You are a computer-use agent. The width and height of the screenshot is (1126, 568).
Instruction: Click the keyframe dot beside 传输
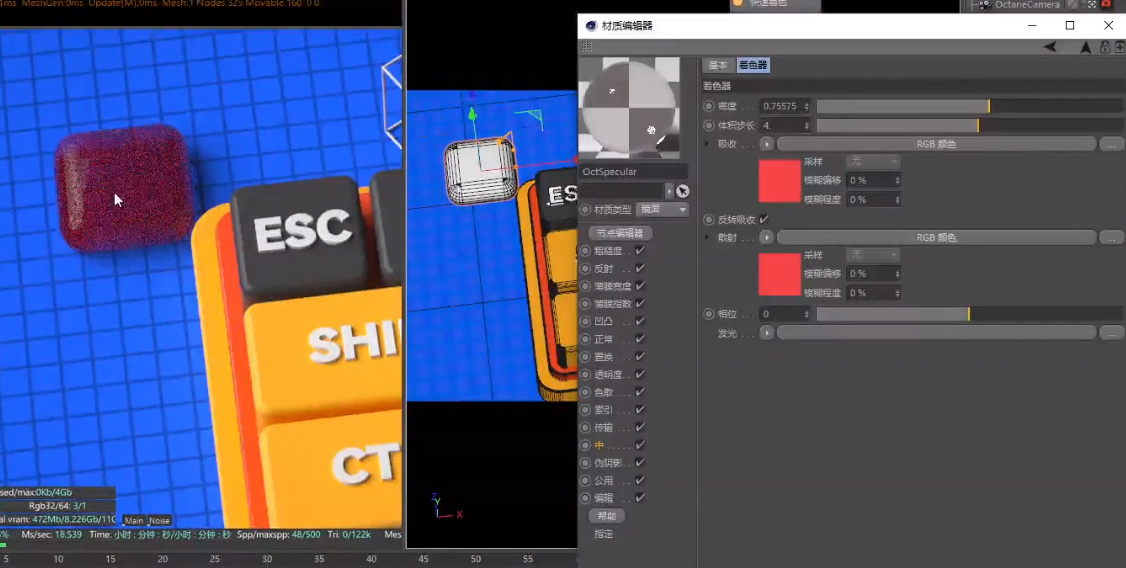tap(585, 427)
